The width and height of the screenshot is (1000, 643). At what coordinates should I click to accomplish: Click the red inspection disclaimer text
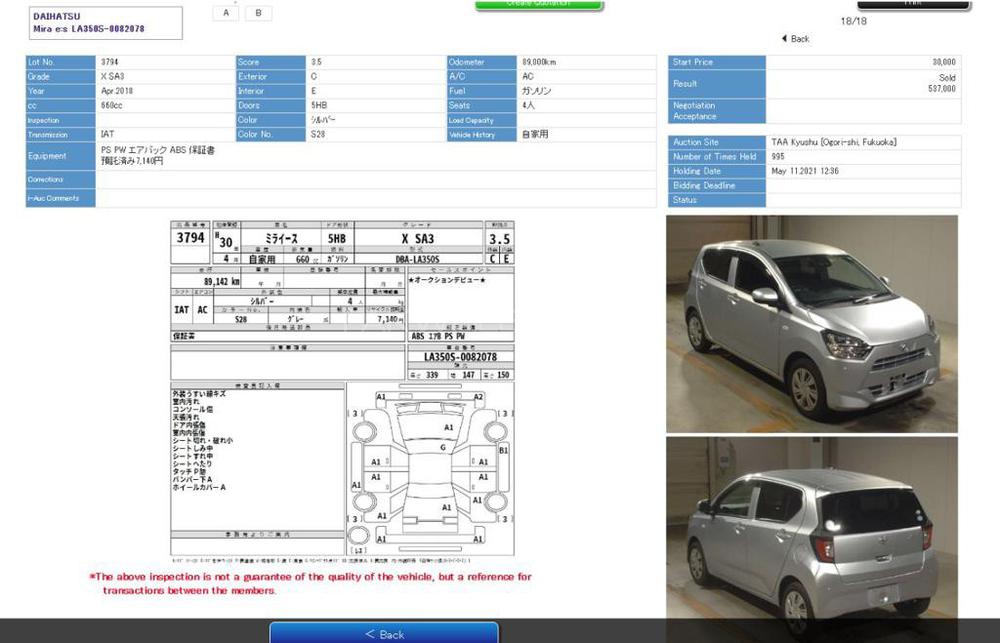click(x=310, y=583)
